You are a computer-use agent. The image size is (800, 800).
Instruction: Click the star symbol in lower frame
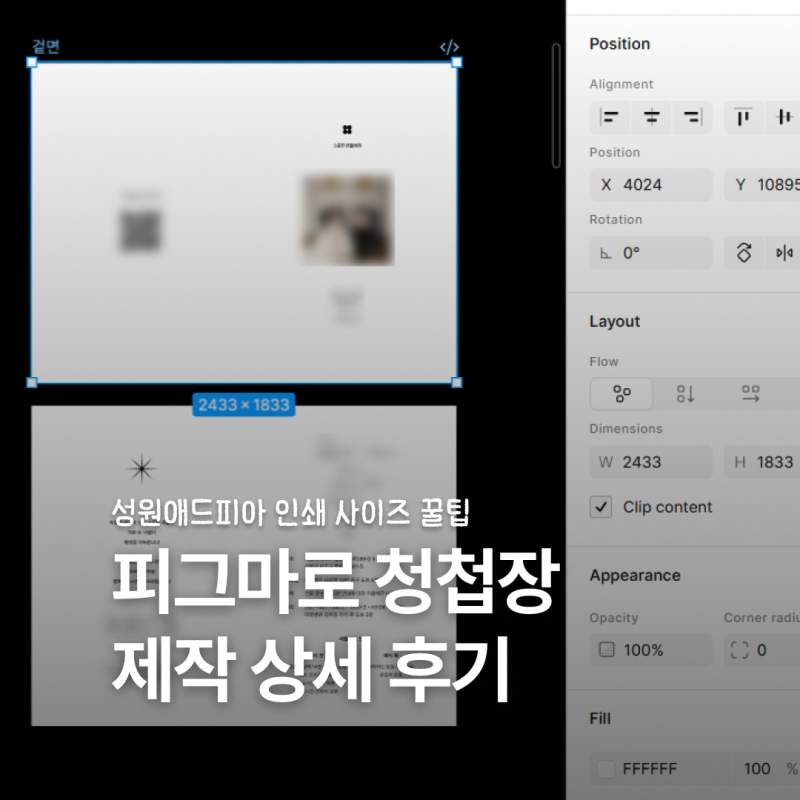(x=141, y=468)
